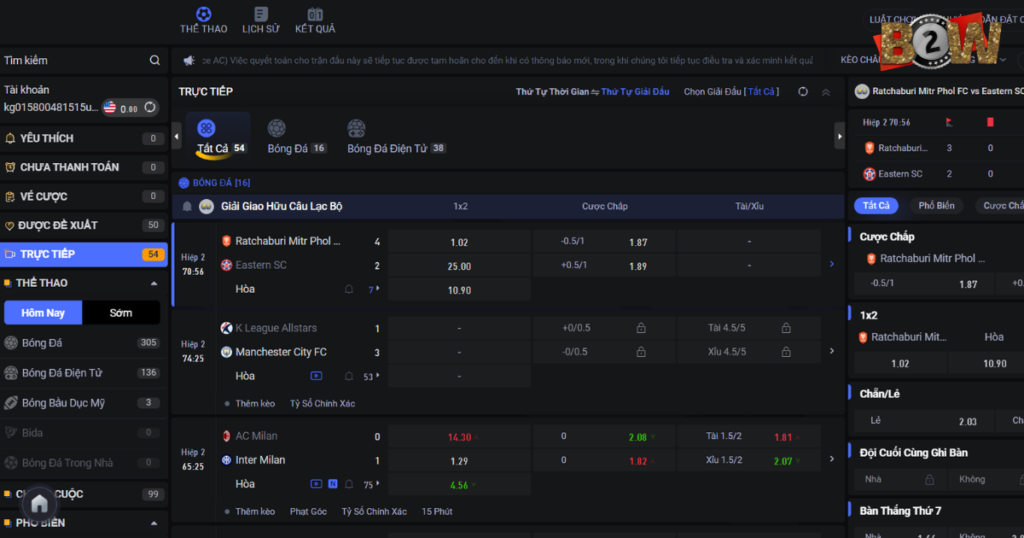
Task: Open 53 more bets for Manchester City match
Action: [372, 376]
